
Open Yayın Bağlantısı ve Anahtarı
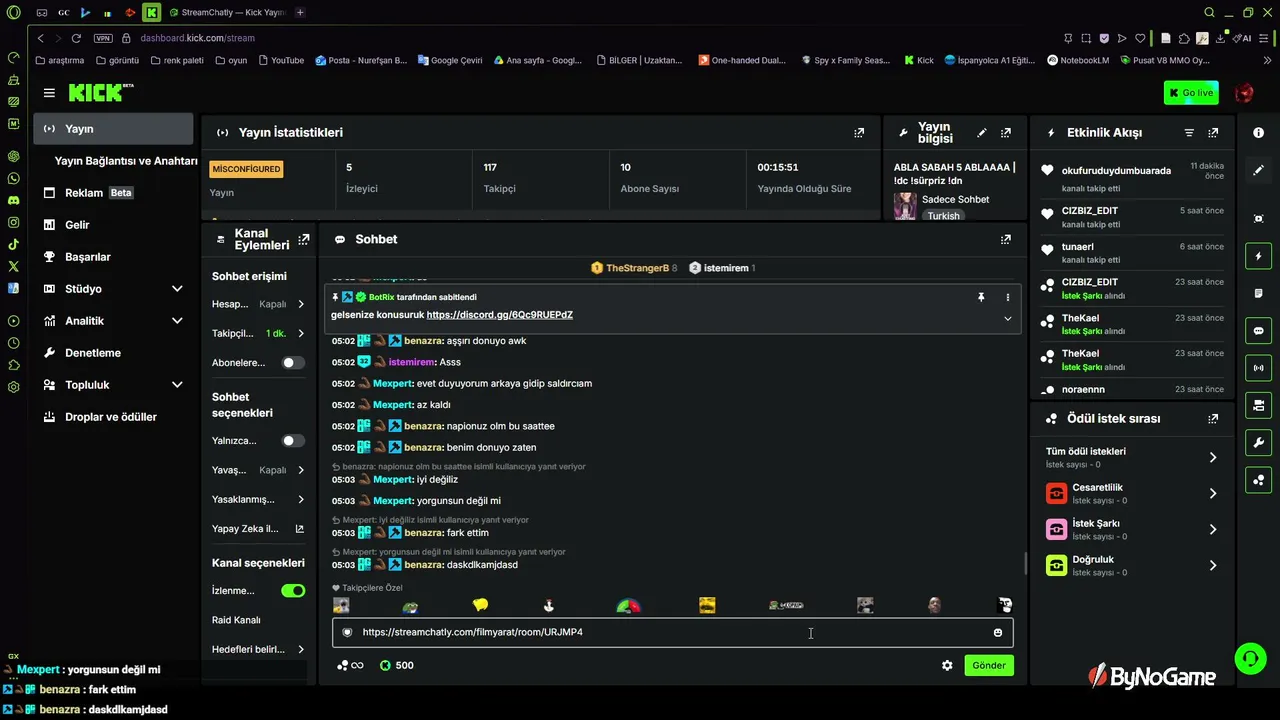126,161
